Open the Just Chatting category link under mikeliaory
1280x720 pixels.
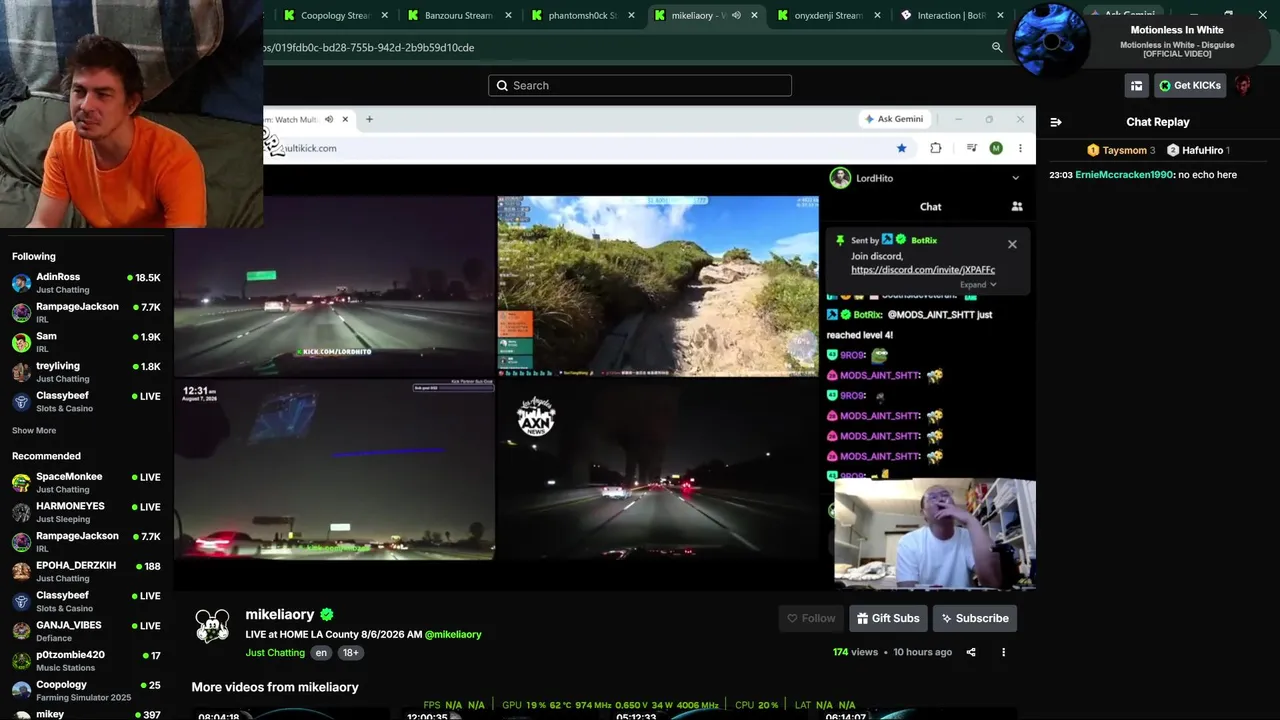pyautogui.click(x=275, y=653)
